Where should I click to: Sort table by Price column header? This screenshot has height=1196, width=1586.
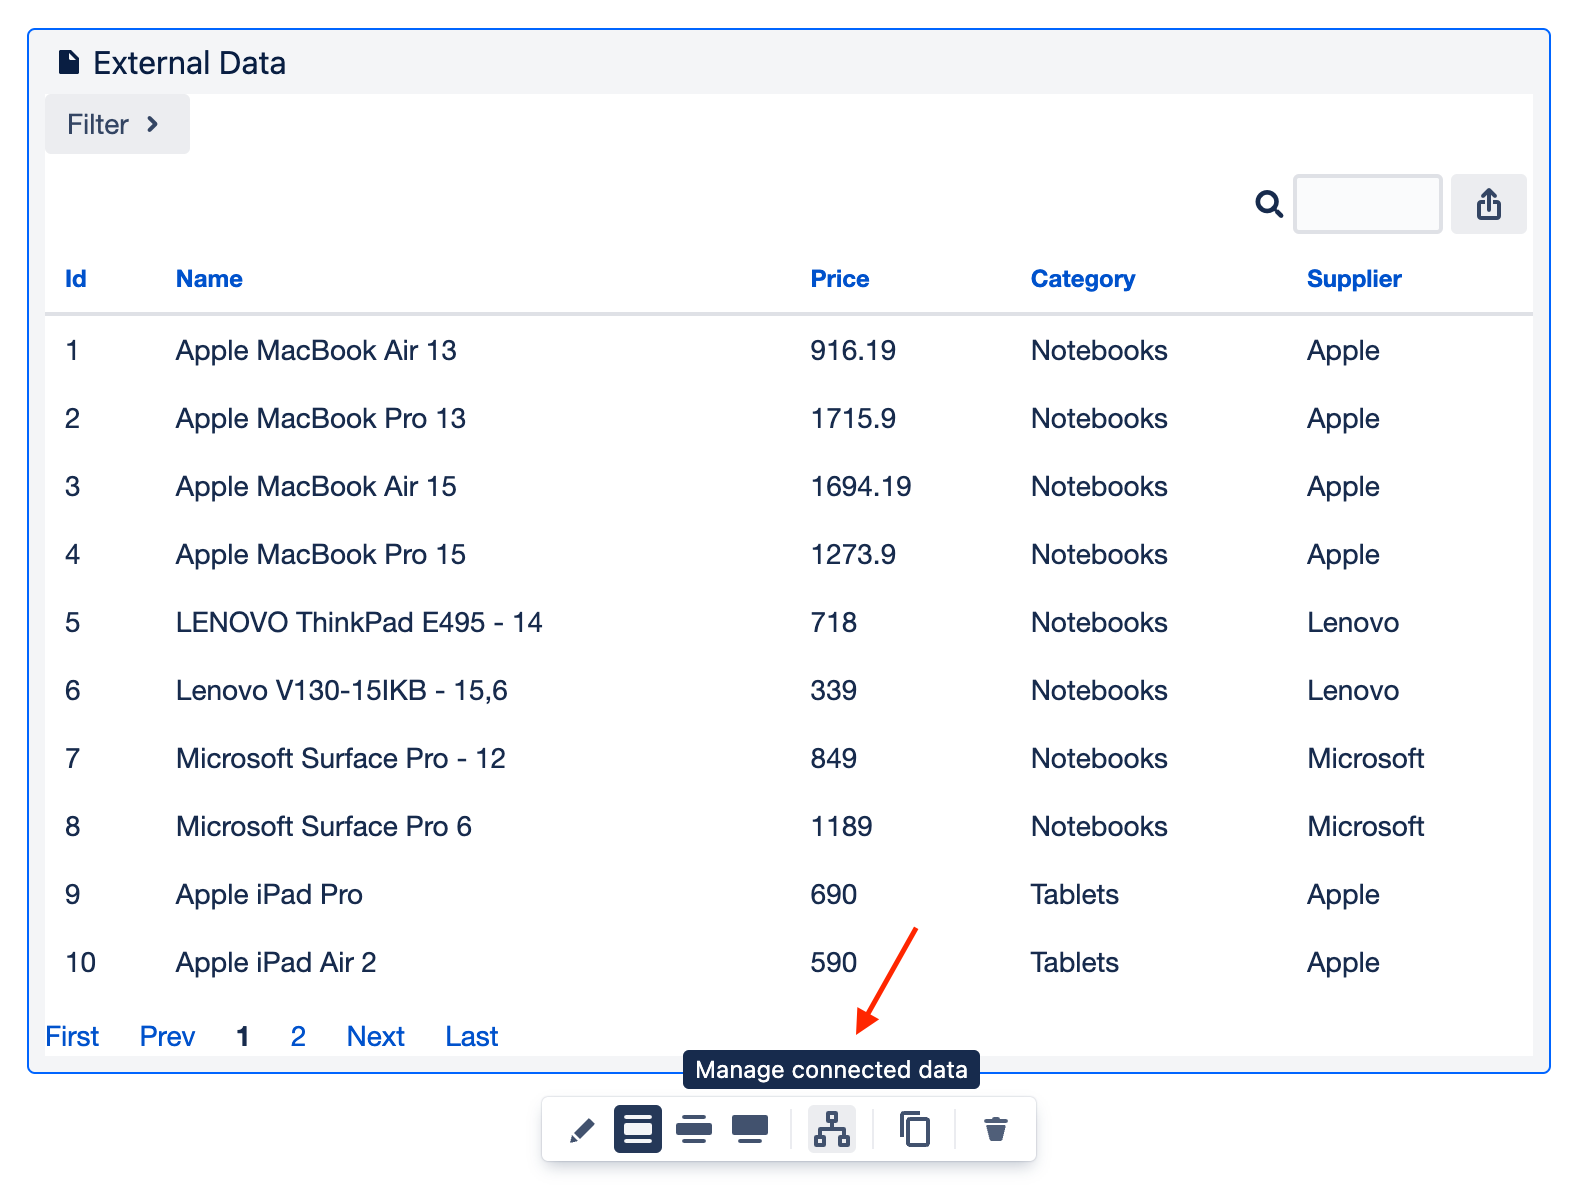coord(839,279)
